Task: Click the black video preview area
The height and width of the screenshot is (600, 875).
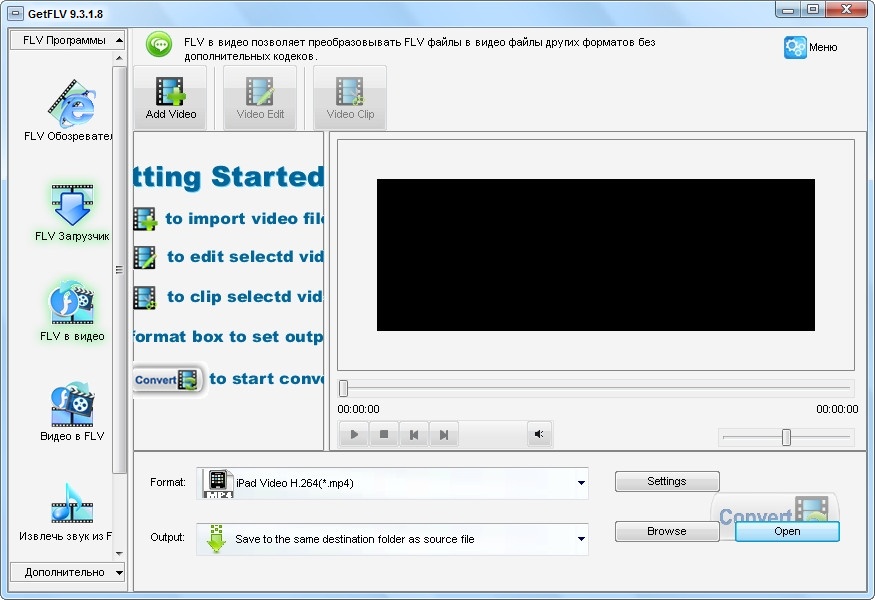Action: (x=595, y=255)
